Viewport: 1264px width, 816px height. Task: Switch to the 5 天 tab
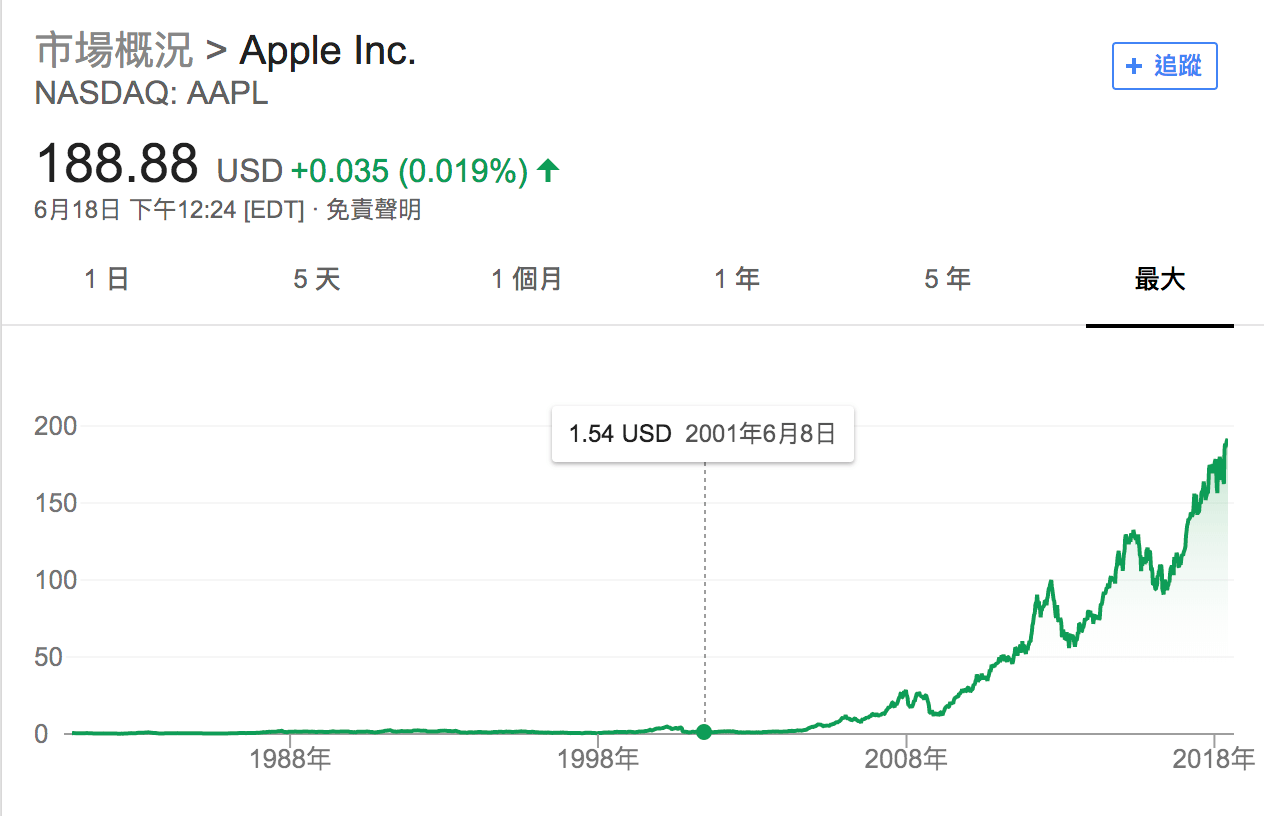click(317, 279)
